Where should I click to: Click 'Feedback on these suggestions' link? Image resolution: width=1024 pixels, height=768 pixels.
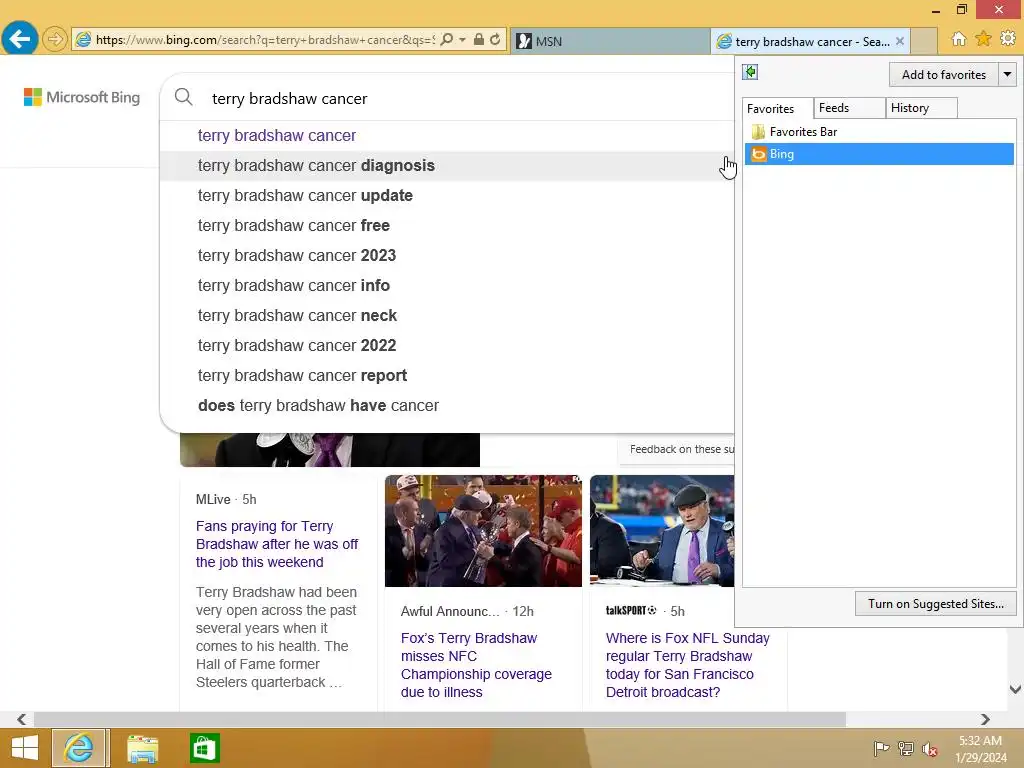point(681,449)
